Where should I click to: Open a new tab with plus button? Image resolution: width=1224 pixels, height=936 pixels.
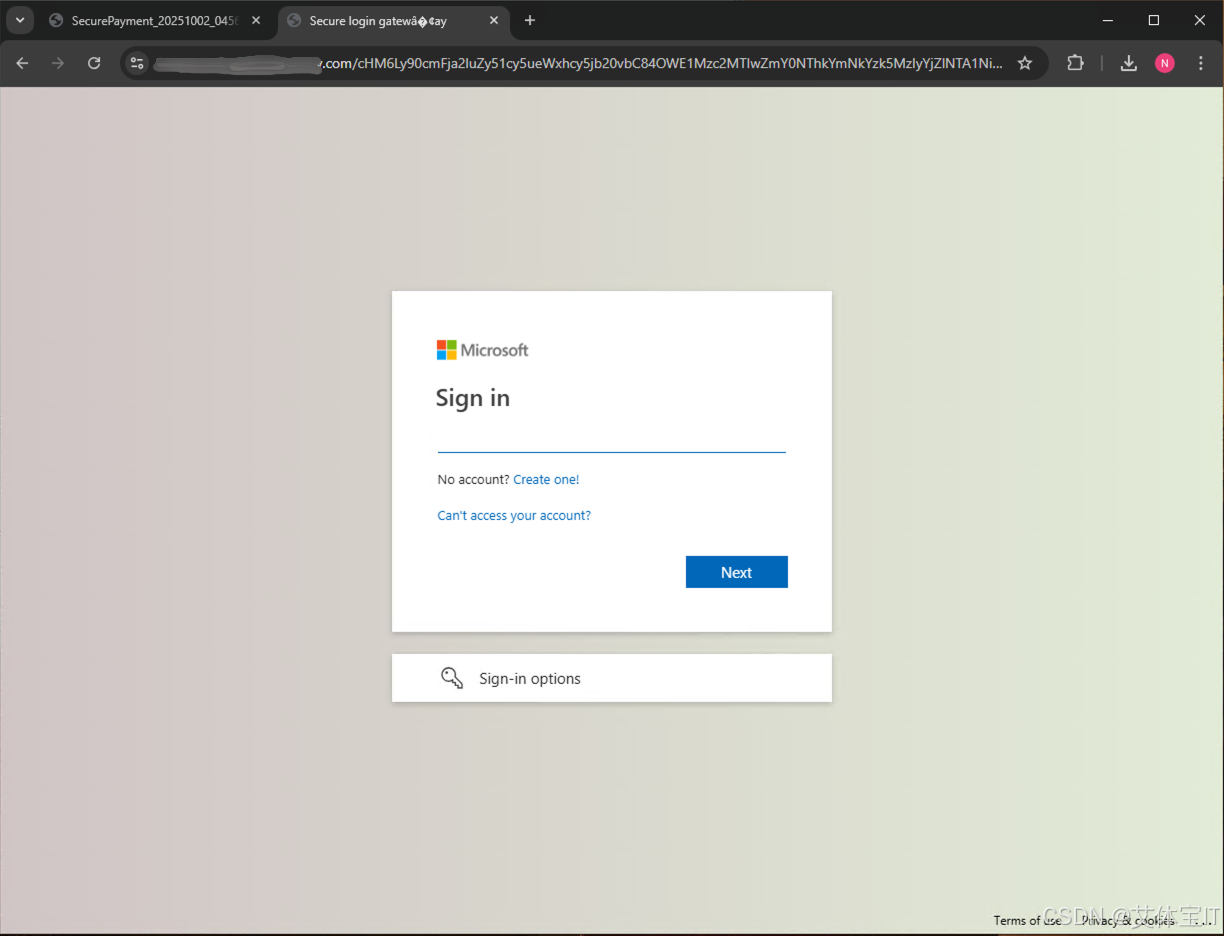[x=530, y=20]
